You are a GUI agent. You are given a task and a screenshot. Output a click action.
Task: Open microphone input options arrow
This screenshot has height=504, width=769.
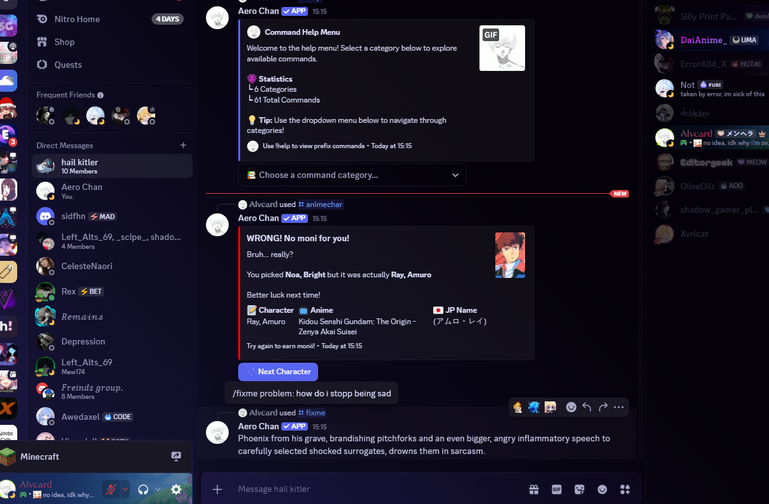click(125, 489)
